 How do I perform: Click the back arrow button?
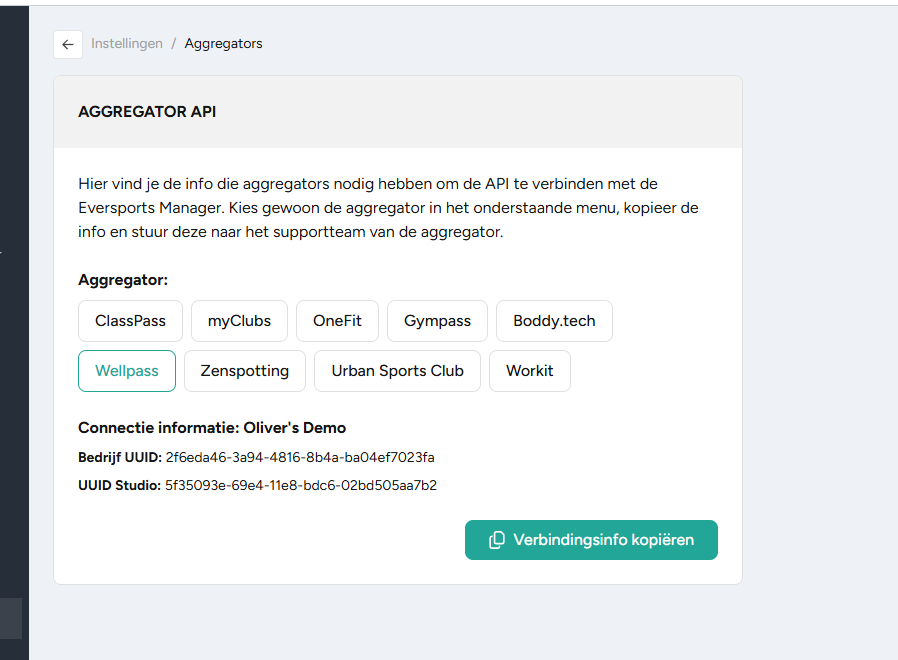pyautogui.click(x=68, y=44)
